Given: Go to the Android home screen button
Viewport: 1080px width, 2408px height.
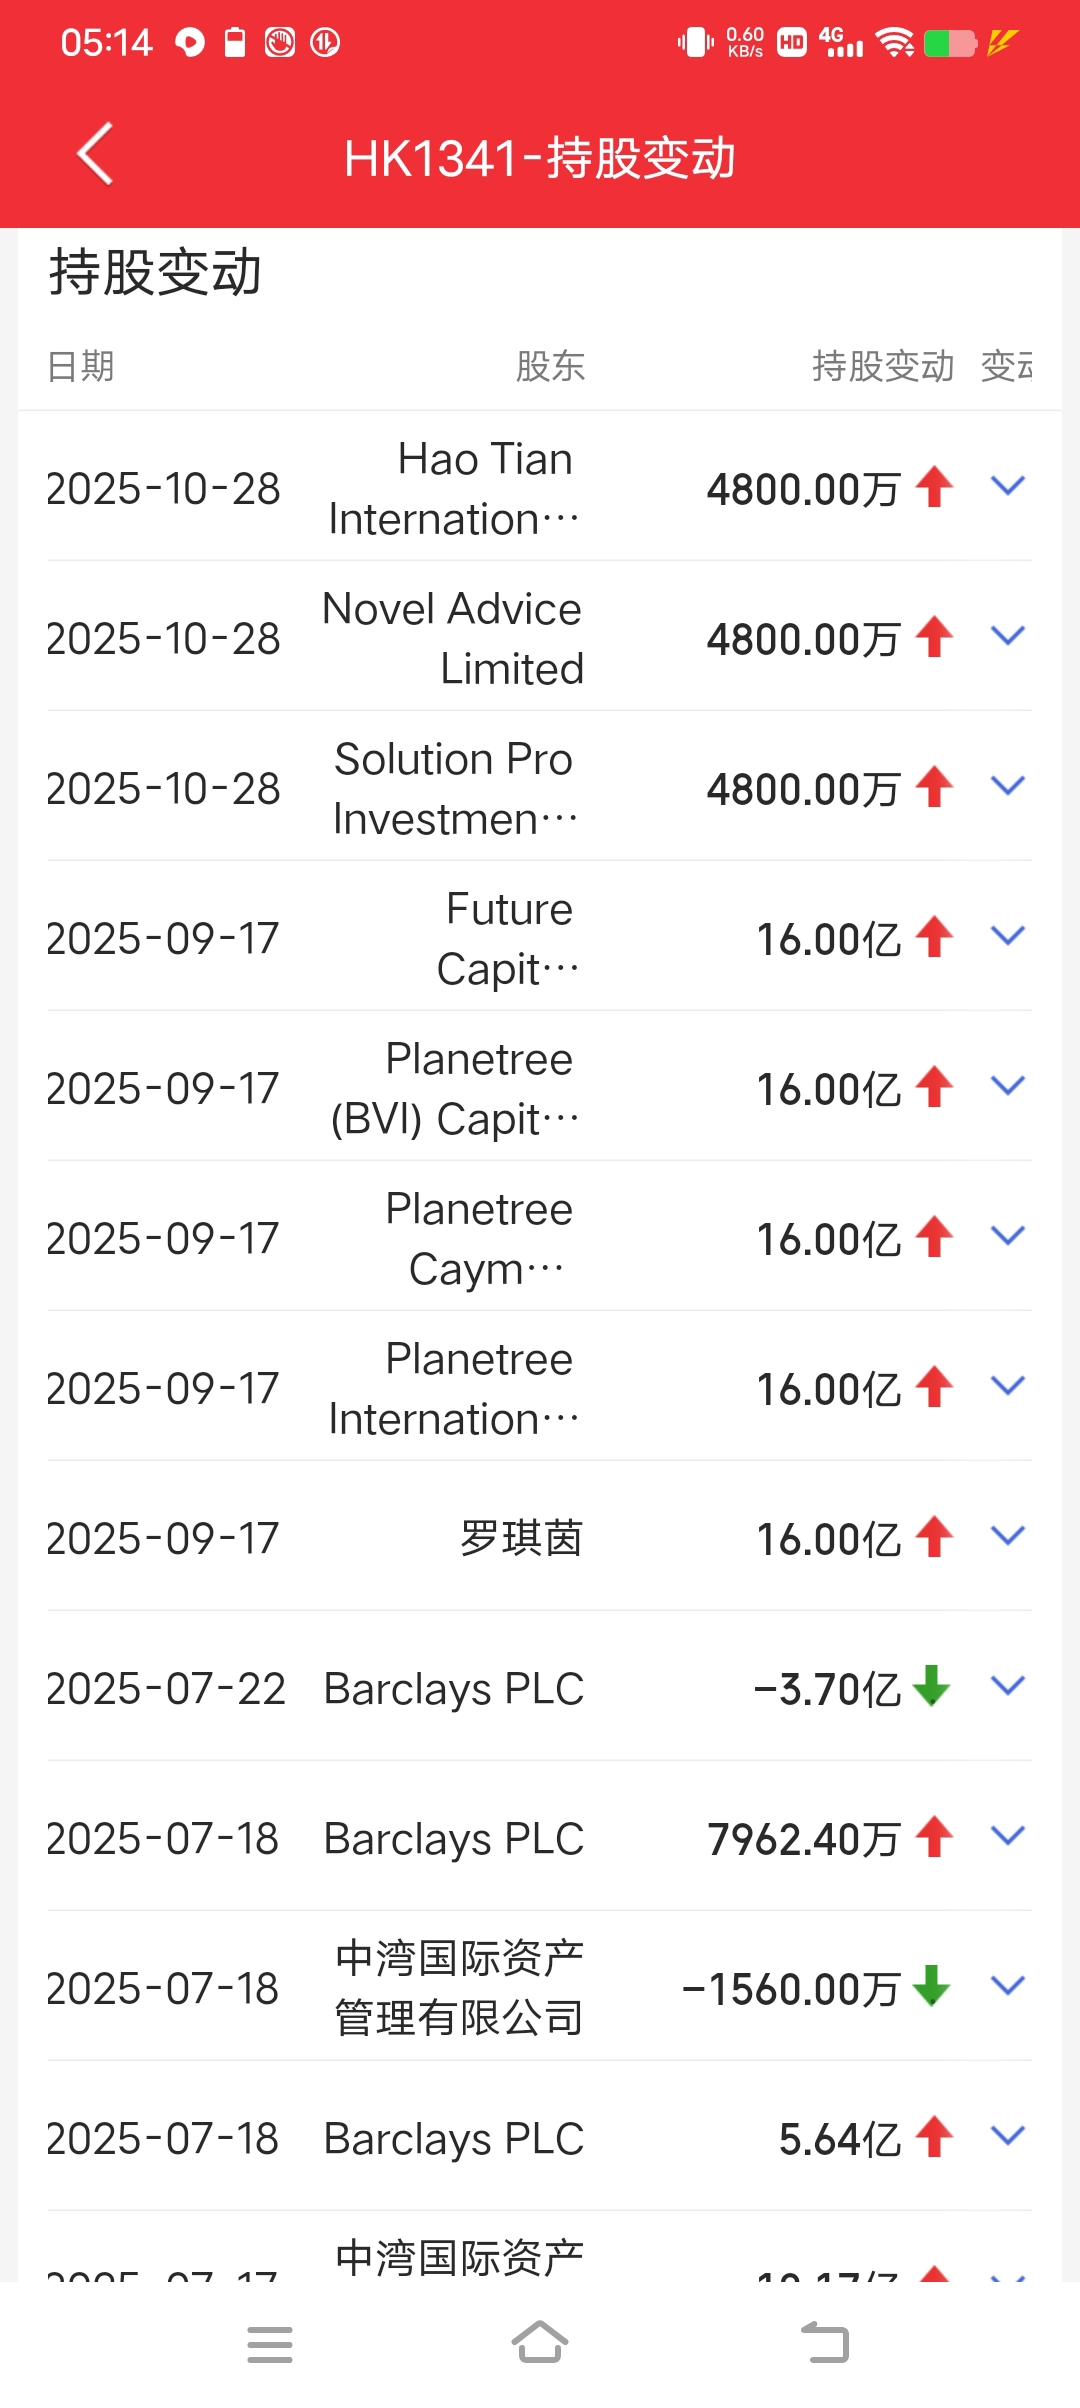Looking at the screenshot, I should point(540,2342).
